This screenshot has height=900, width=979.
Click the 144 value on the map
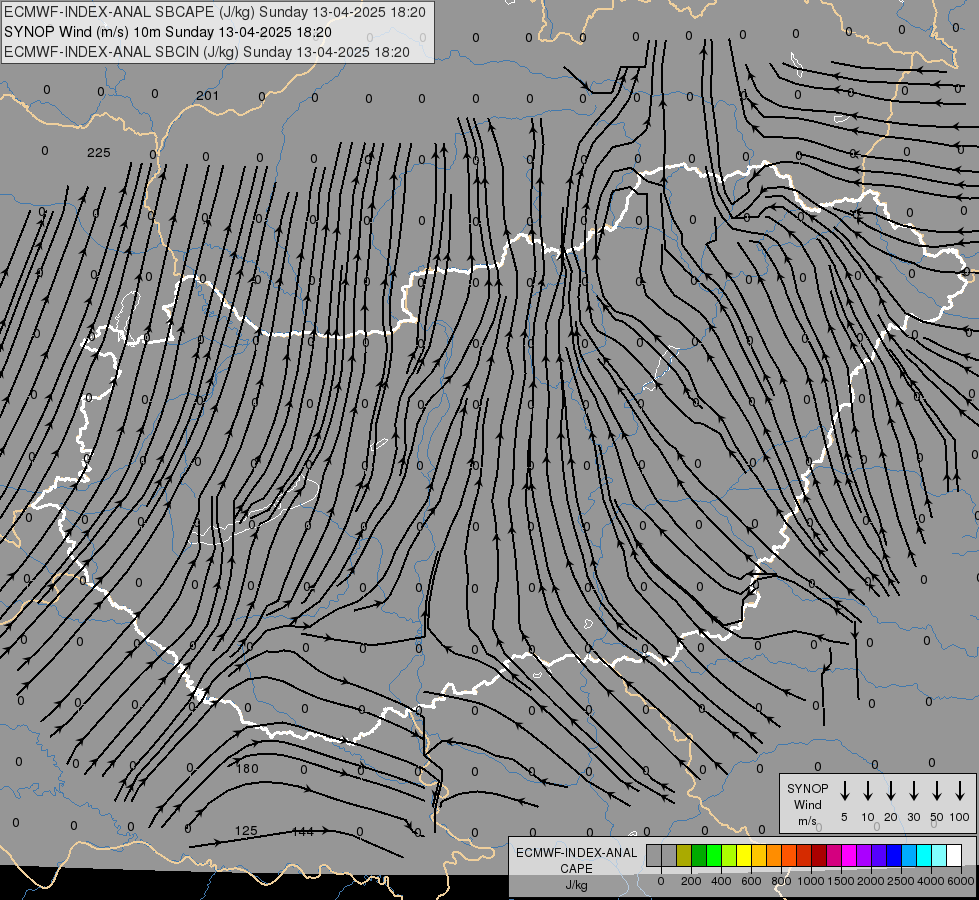click(303, 831)
